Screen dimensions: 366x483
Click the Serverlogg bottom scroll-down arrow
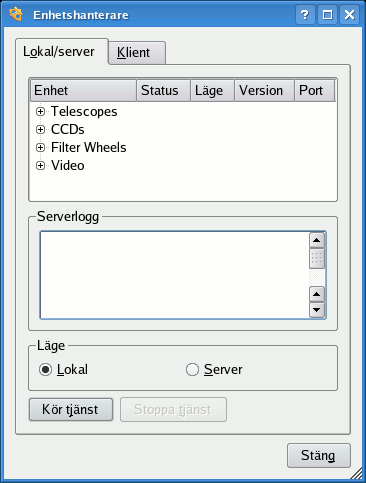coord(317,310)
